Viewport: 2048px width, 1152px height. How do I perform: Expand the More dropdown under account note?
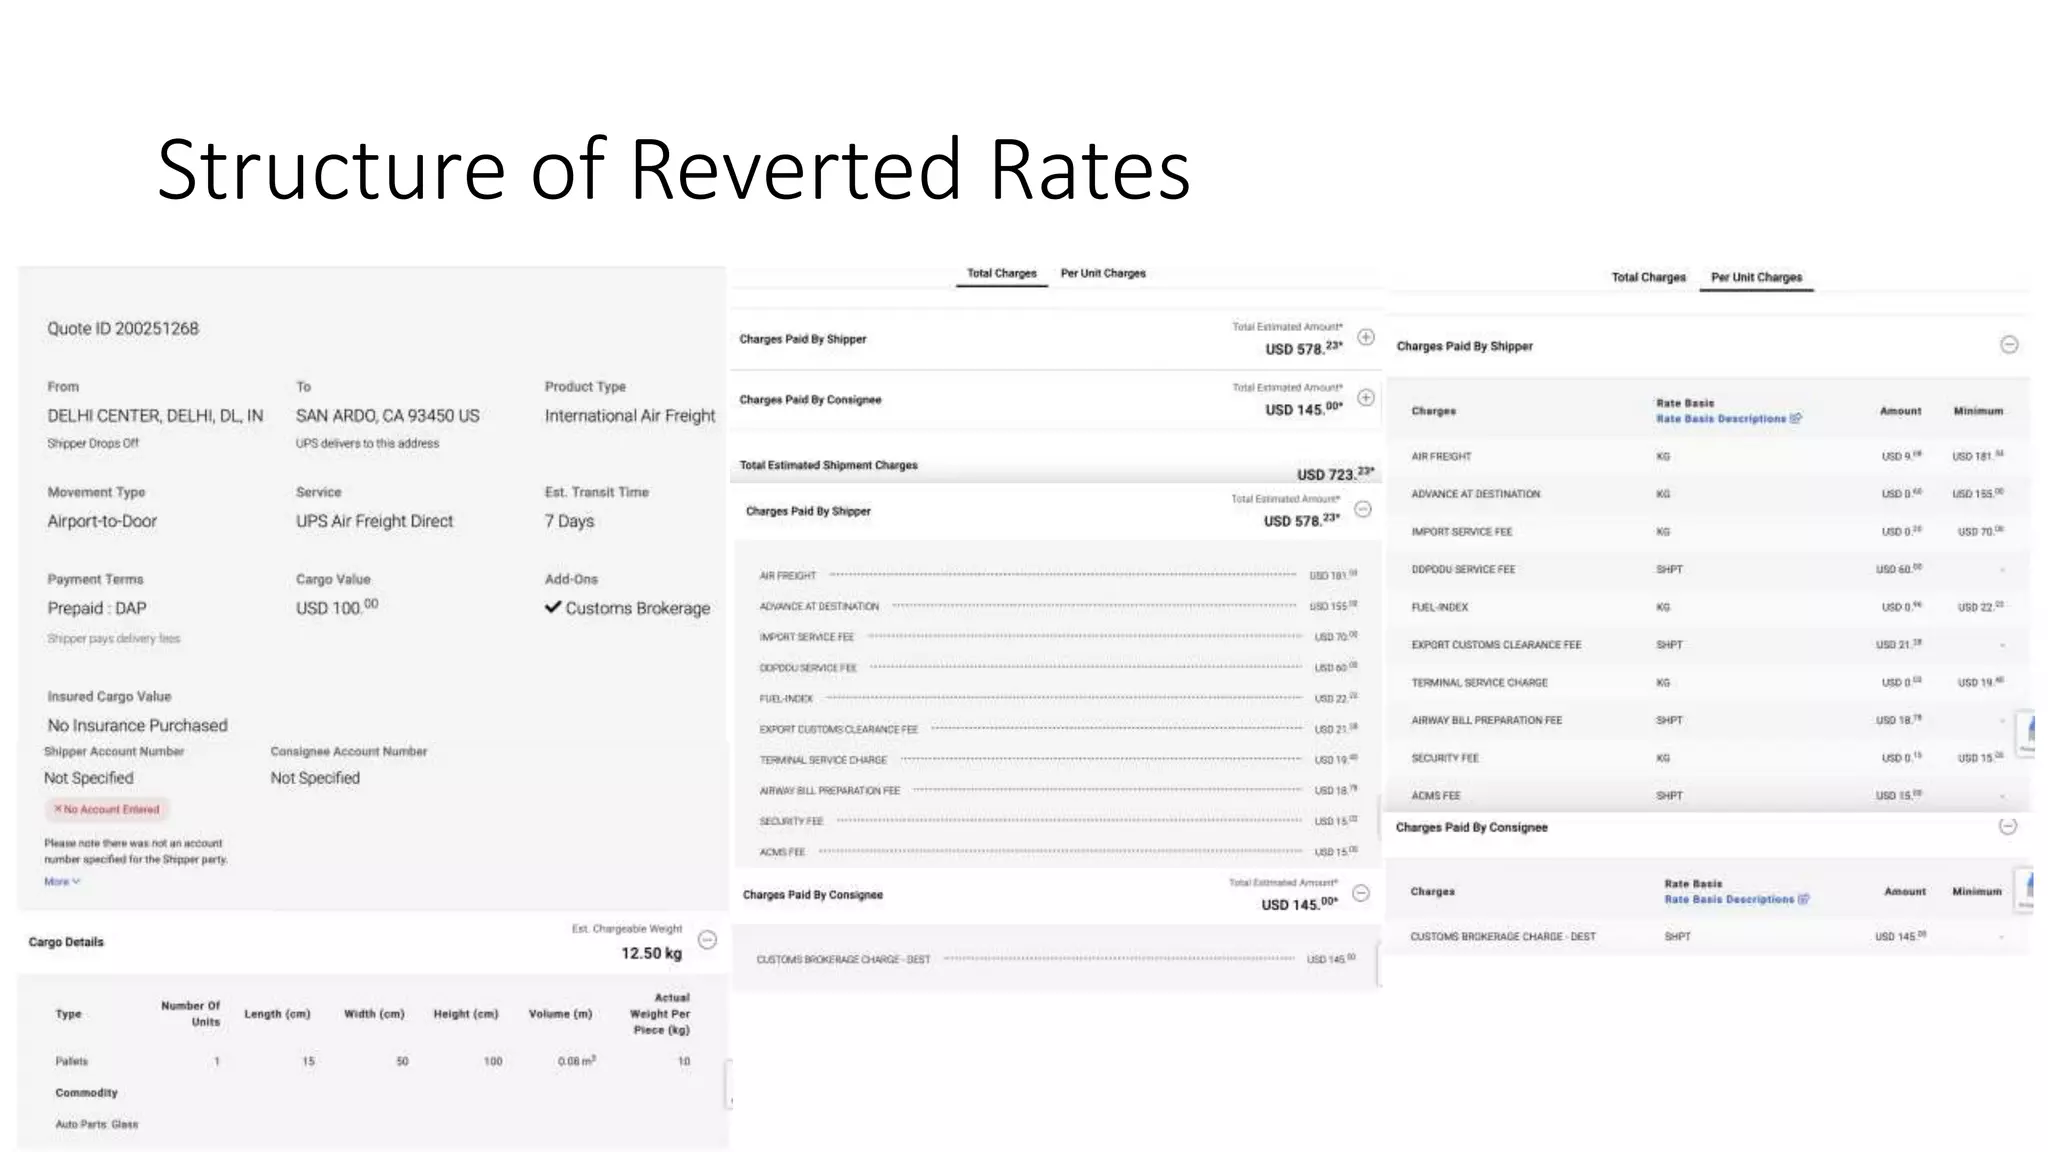click(62, 882)
